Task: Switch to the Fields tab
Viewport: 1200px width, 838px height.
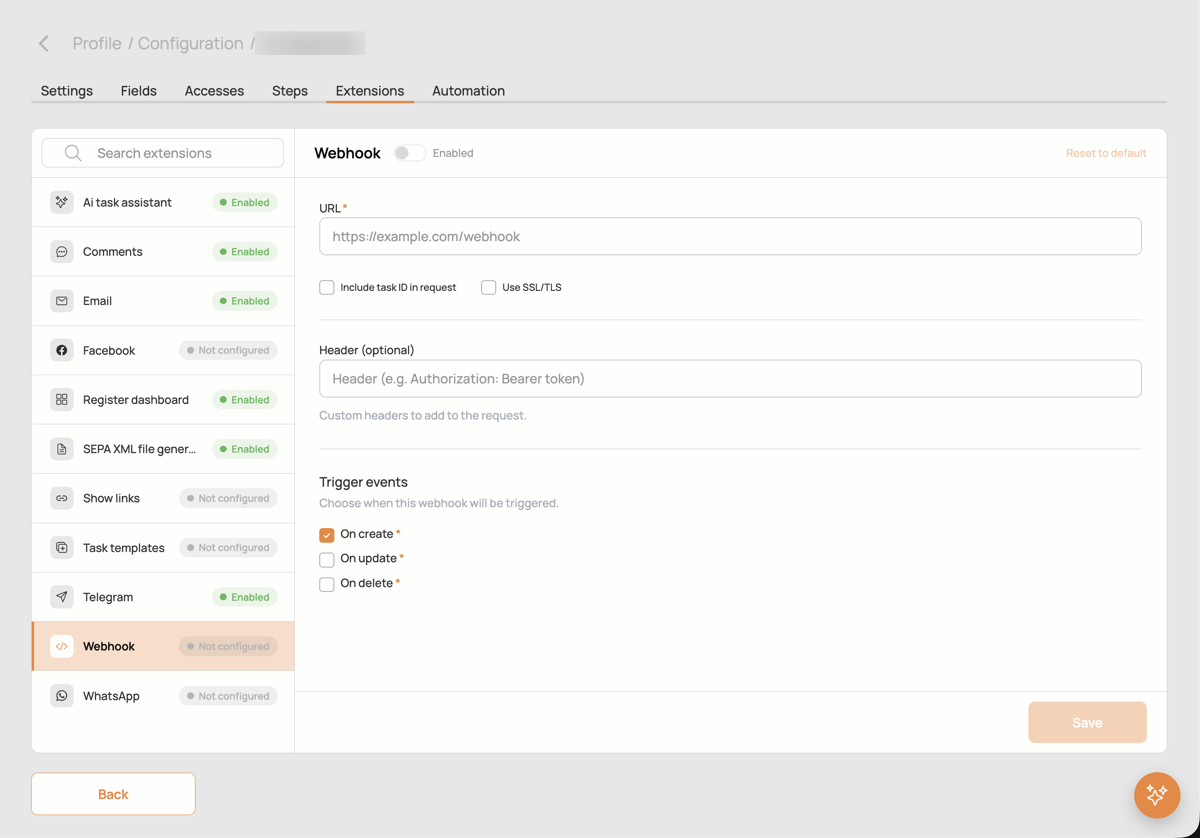Action: [139, 90]
